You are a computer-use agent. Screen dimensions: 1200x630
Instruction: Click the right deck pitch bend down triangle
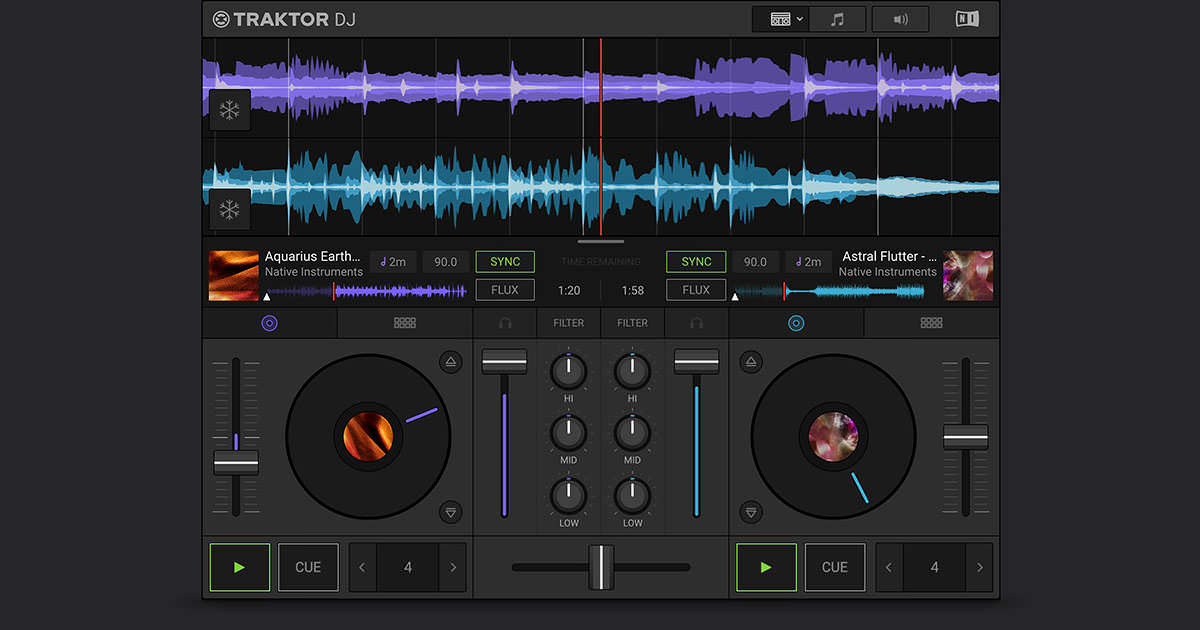(x=752, y=513)
